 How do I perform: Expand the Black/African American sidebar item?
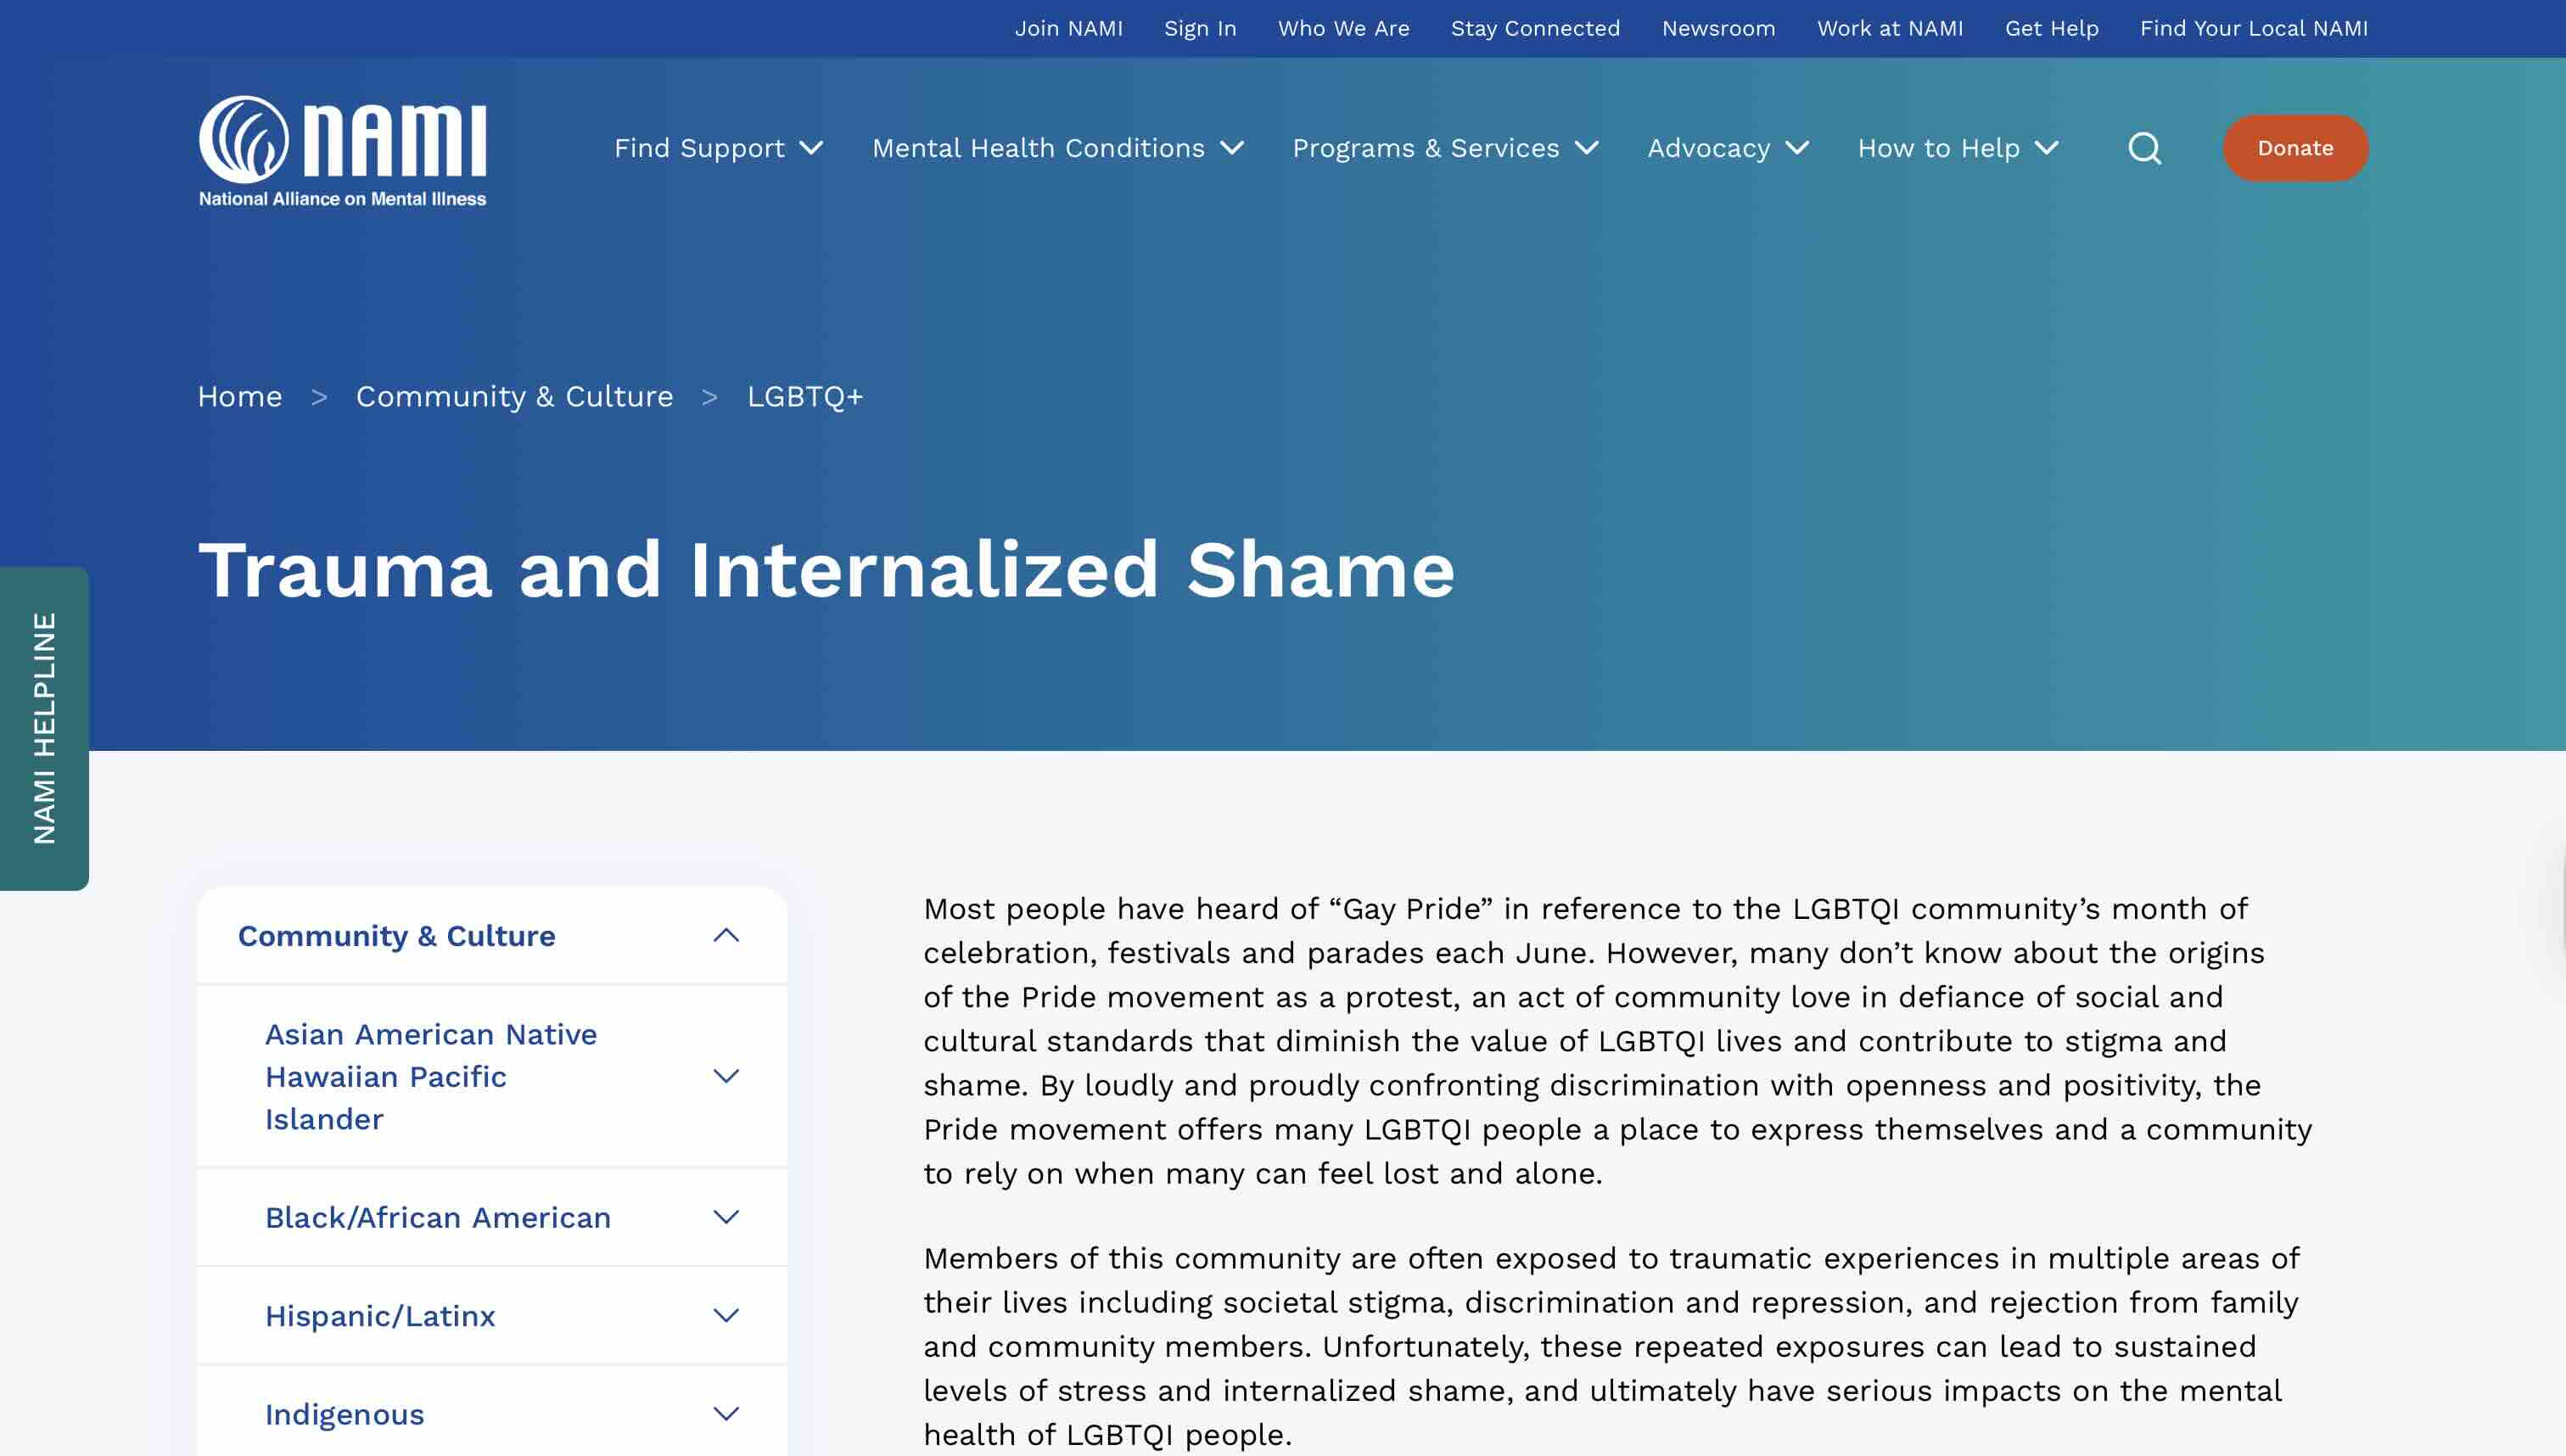coord(726,1217)
